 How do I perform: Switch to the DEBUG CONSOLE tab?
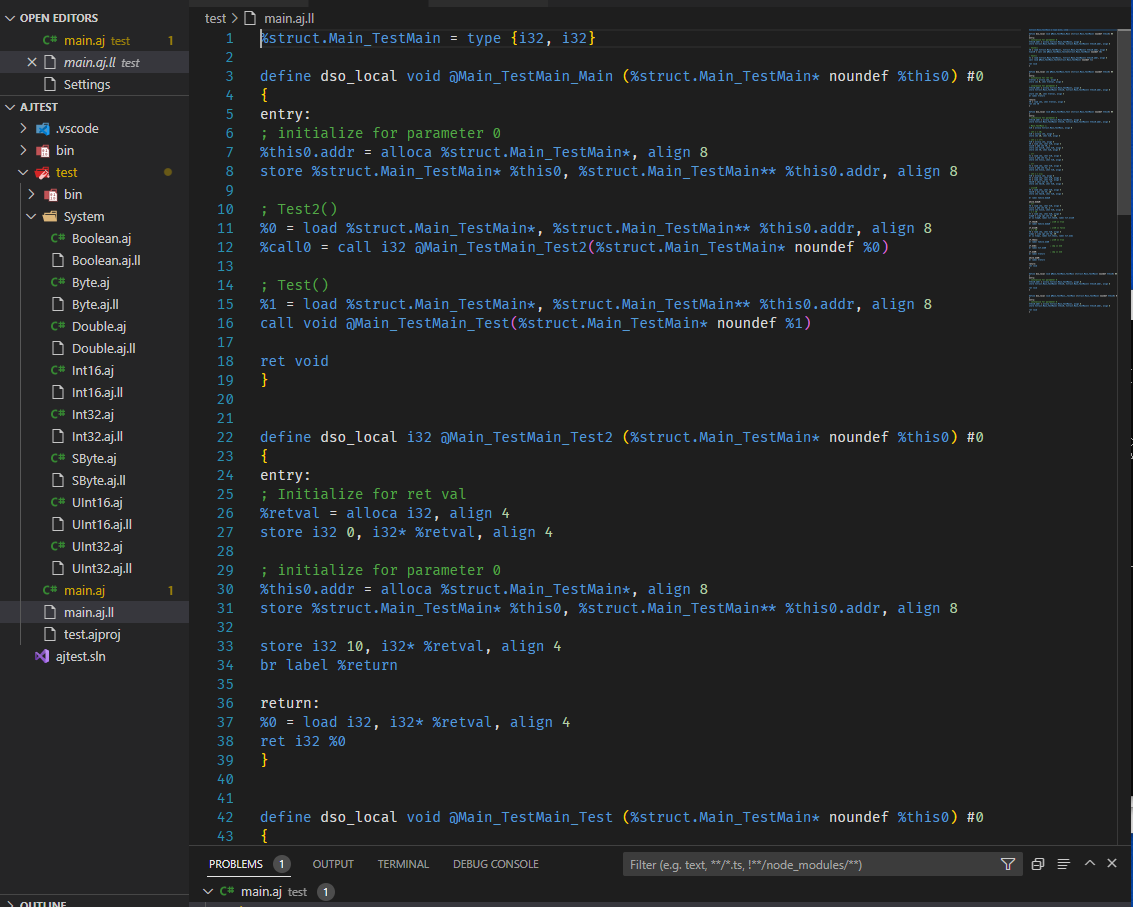tap(495, 864)
